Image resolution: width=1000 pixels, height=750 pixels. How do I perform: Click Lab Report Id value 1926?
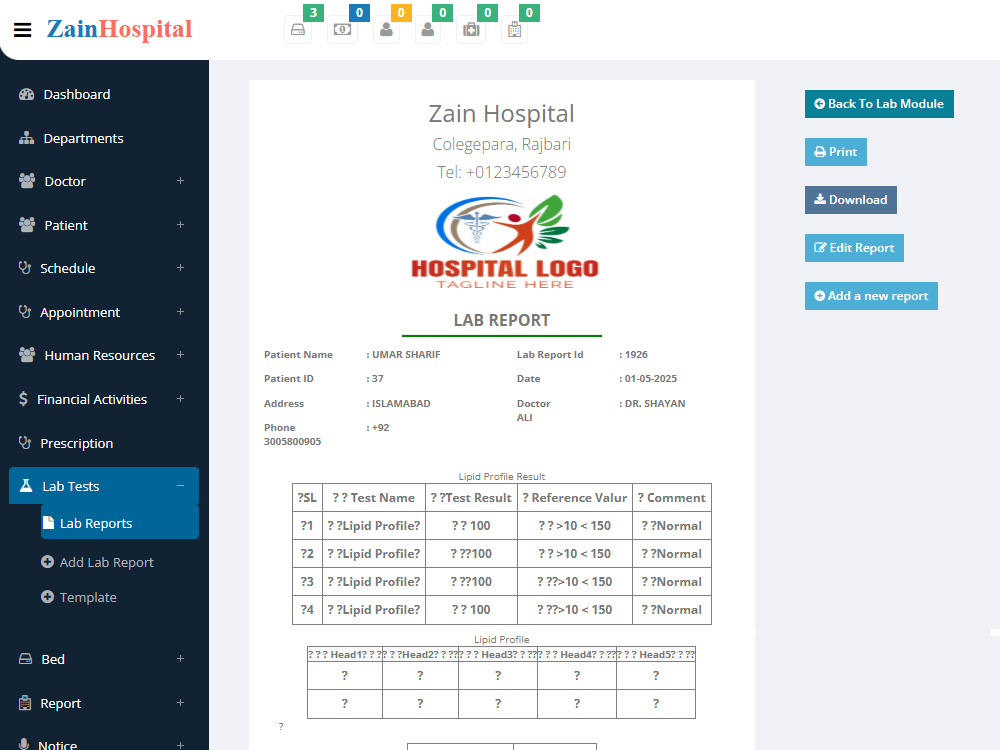(x=636, y=355)
